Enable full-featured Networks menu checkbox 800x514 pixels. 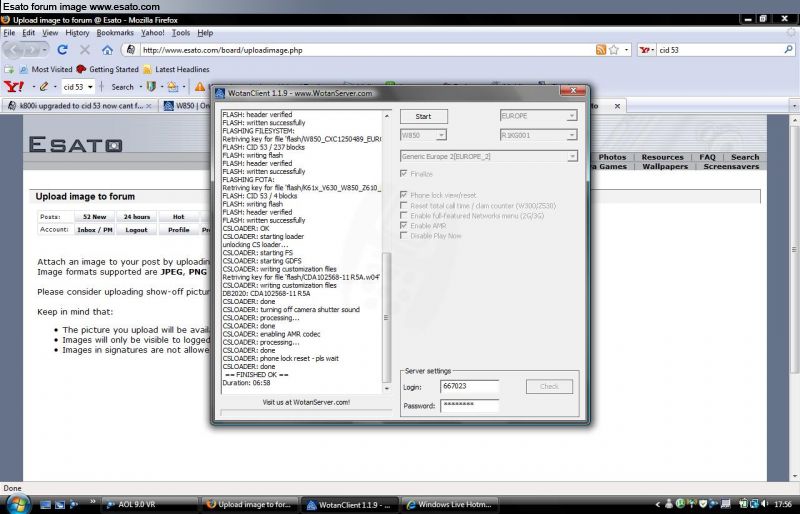click(x=404, y=215)
